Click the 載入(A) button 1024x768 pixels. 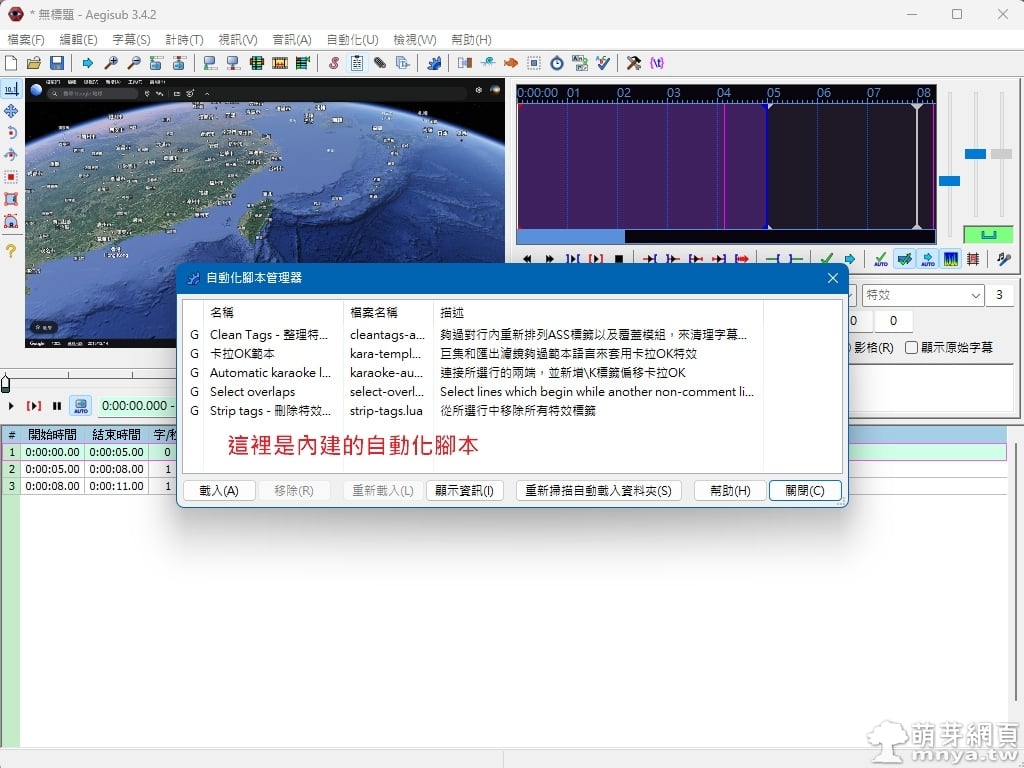[219, 491]
